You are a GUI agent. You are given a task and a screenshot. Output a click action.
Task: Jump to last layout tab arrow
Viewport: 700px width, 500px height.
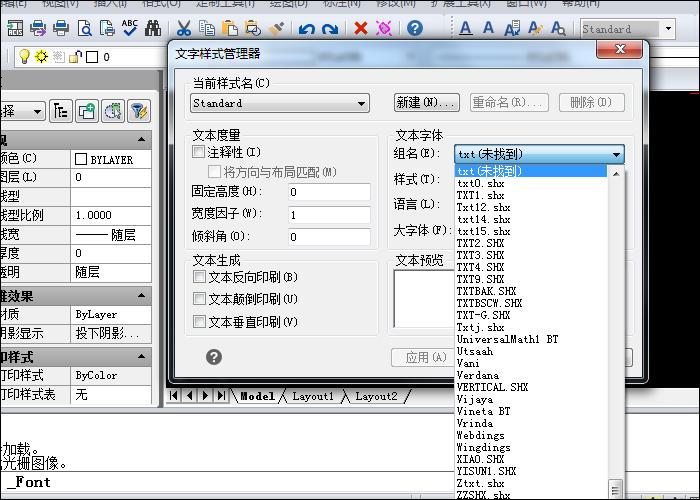221,396
